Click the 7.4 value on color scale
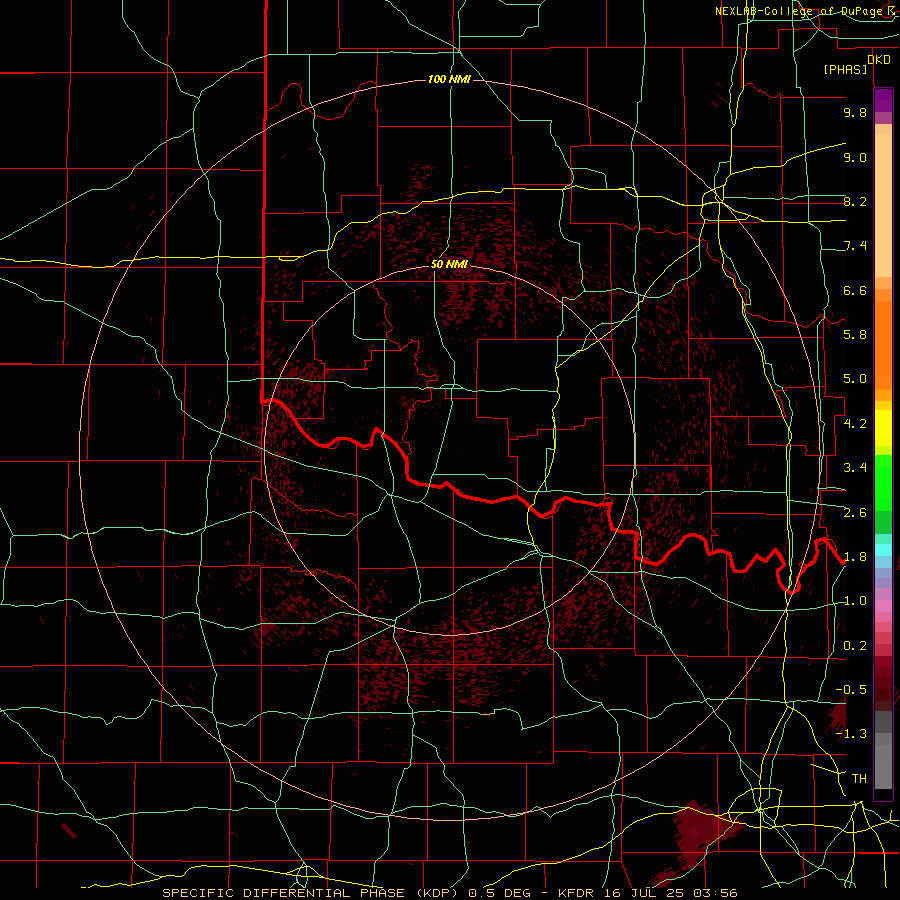Screen dimensions: 900x900 [x=855, y=246]
